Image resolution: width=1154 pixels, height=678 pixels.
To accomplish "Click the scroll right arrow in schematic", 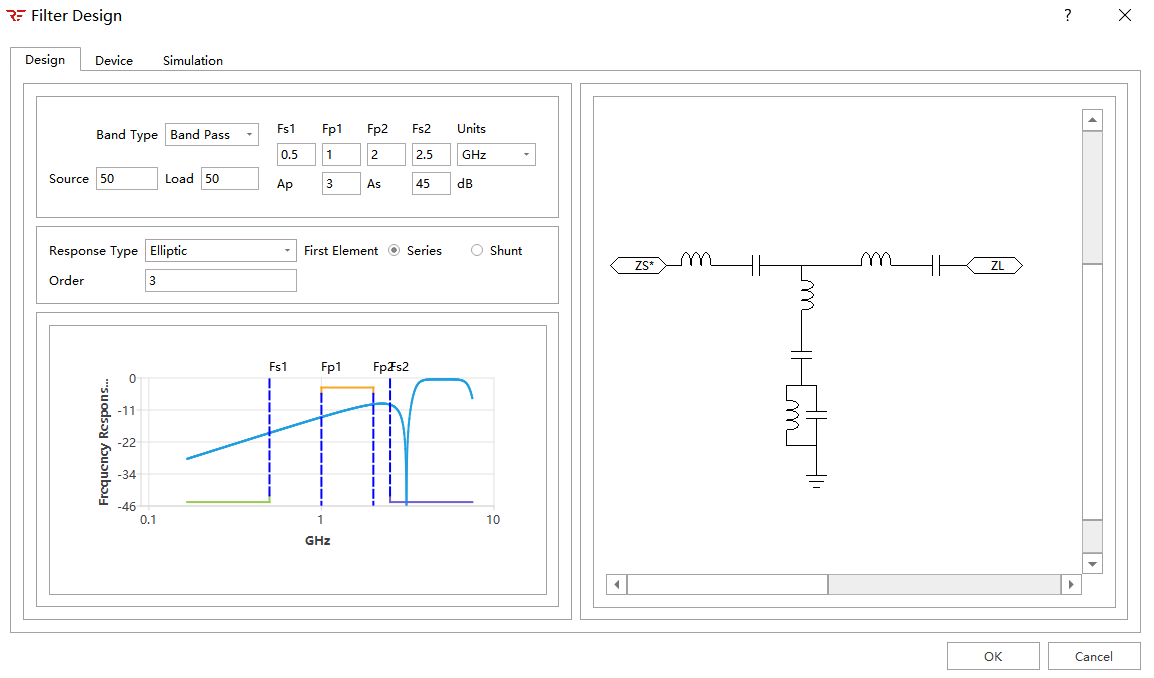I will (1072, 585).
